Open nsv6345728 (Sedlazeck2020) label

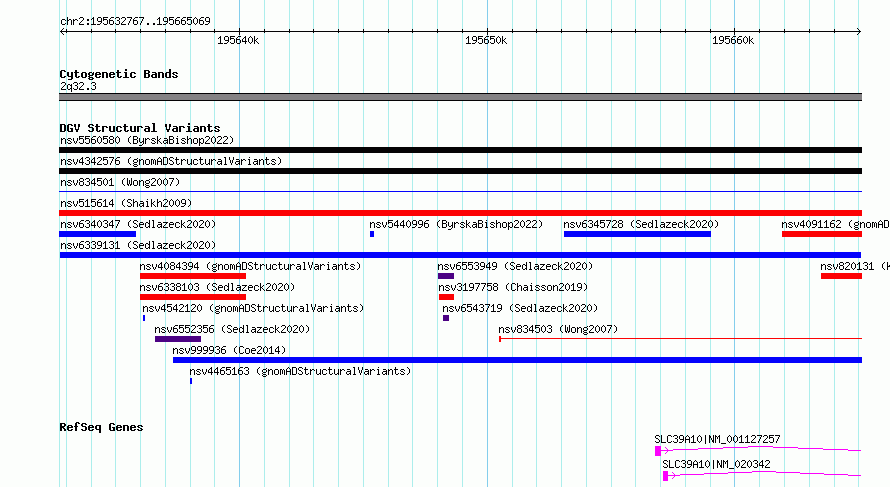[641, 224]
